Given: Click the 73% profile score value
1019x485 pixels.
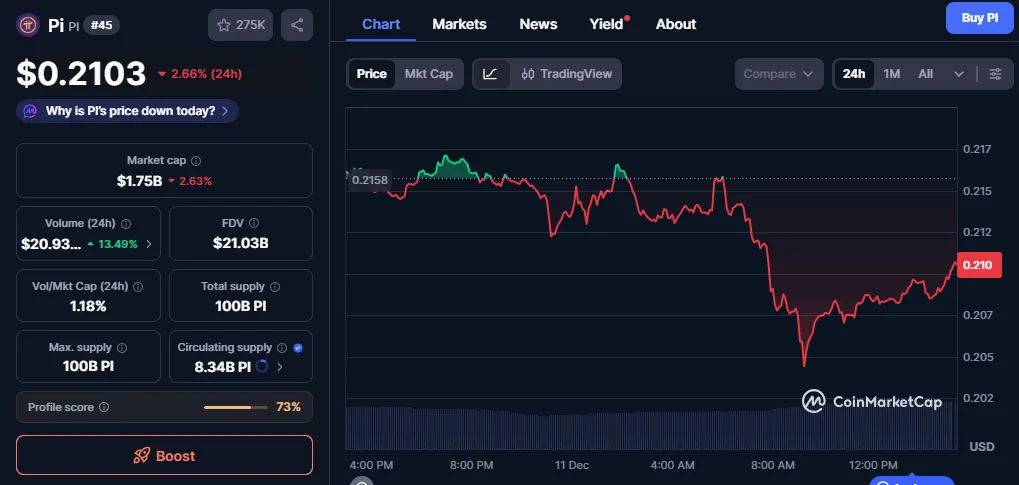Looking at the screenshot, I should pyautogui.click(x=289, y=408).
